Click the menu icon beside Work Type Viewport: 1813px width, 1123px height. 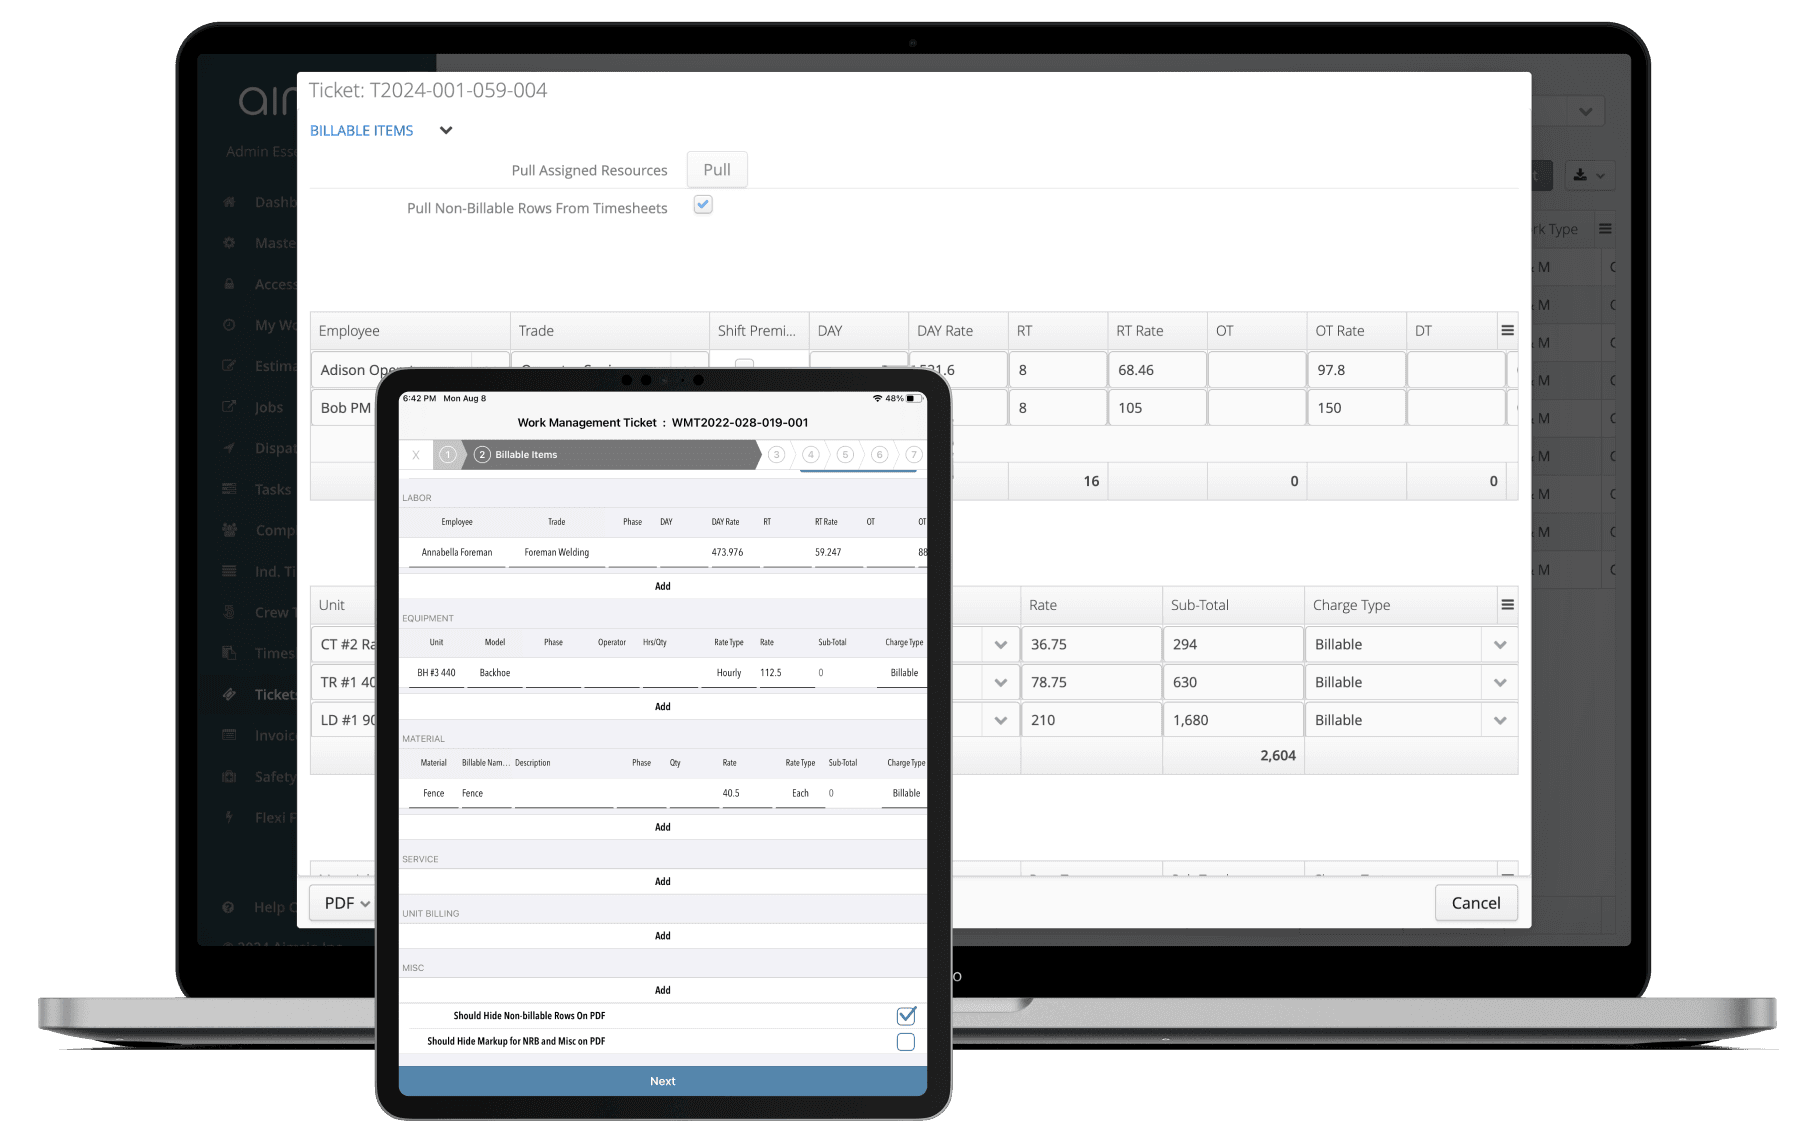click(1605, 229)
